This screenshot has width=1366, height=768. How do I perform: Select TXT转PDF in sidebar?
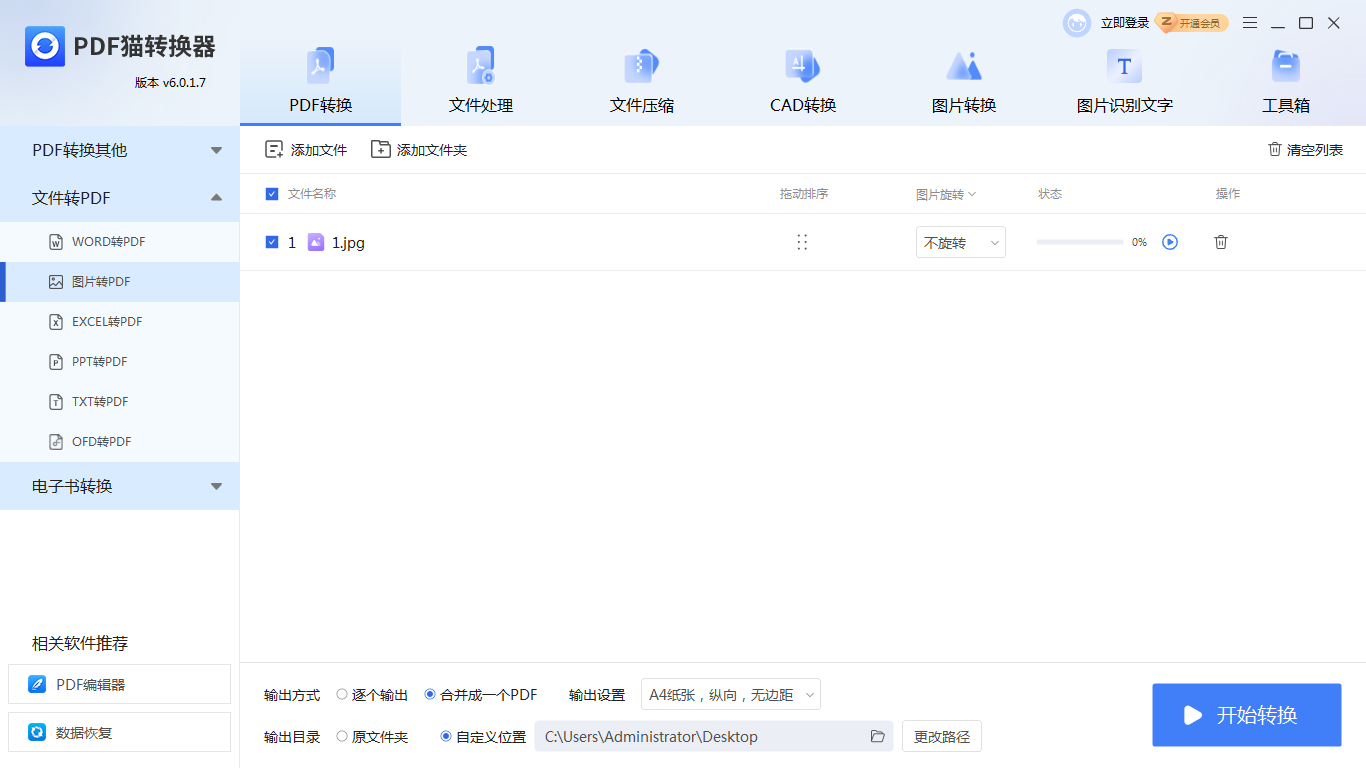coord(120,402)
